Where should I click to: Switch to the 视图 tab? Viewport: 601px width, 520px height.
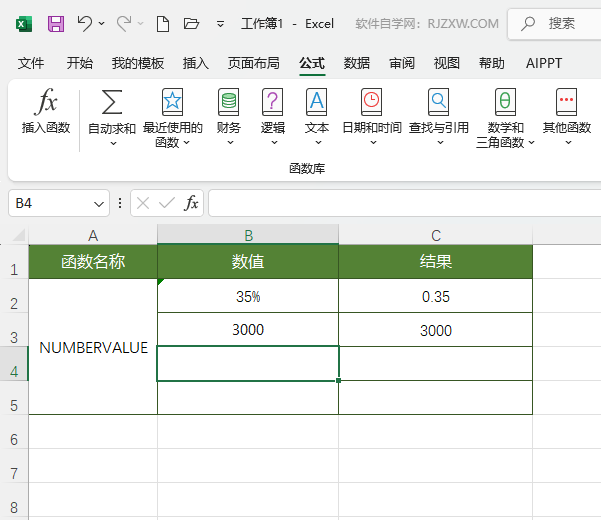447,63
